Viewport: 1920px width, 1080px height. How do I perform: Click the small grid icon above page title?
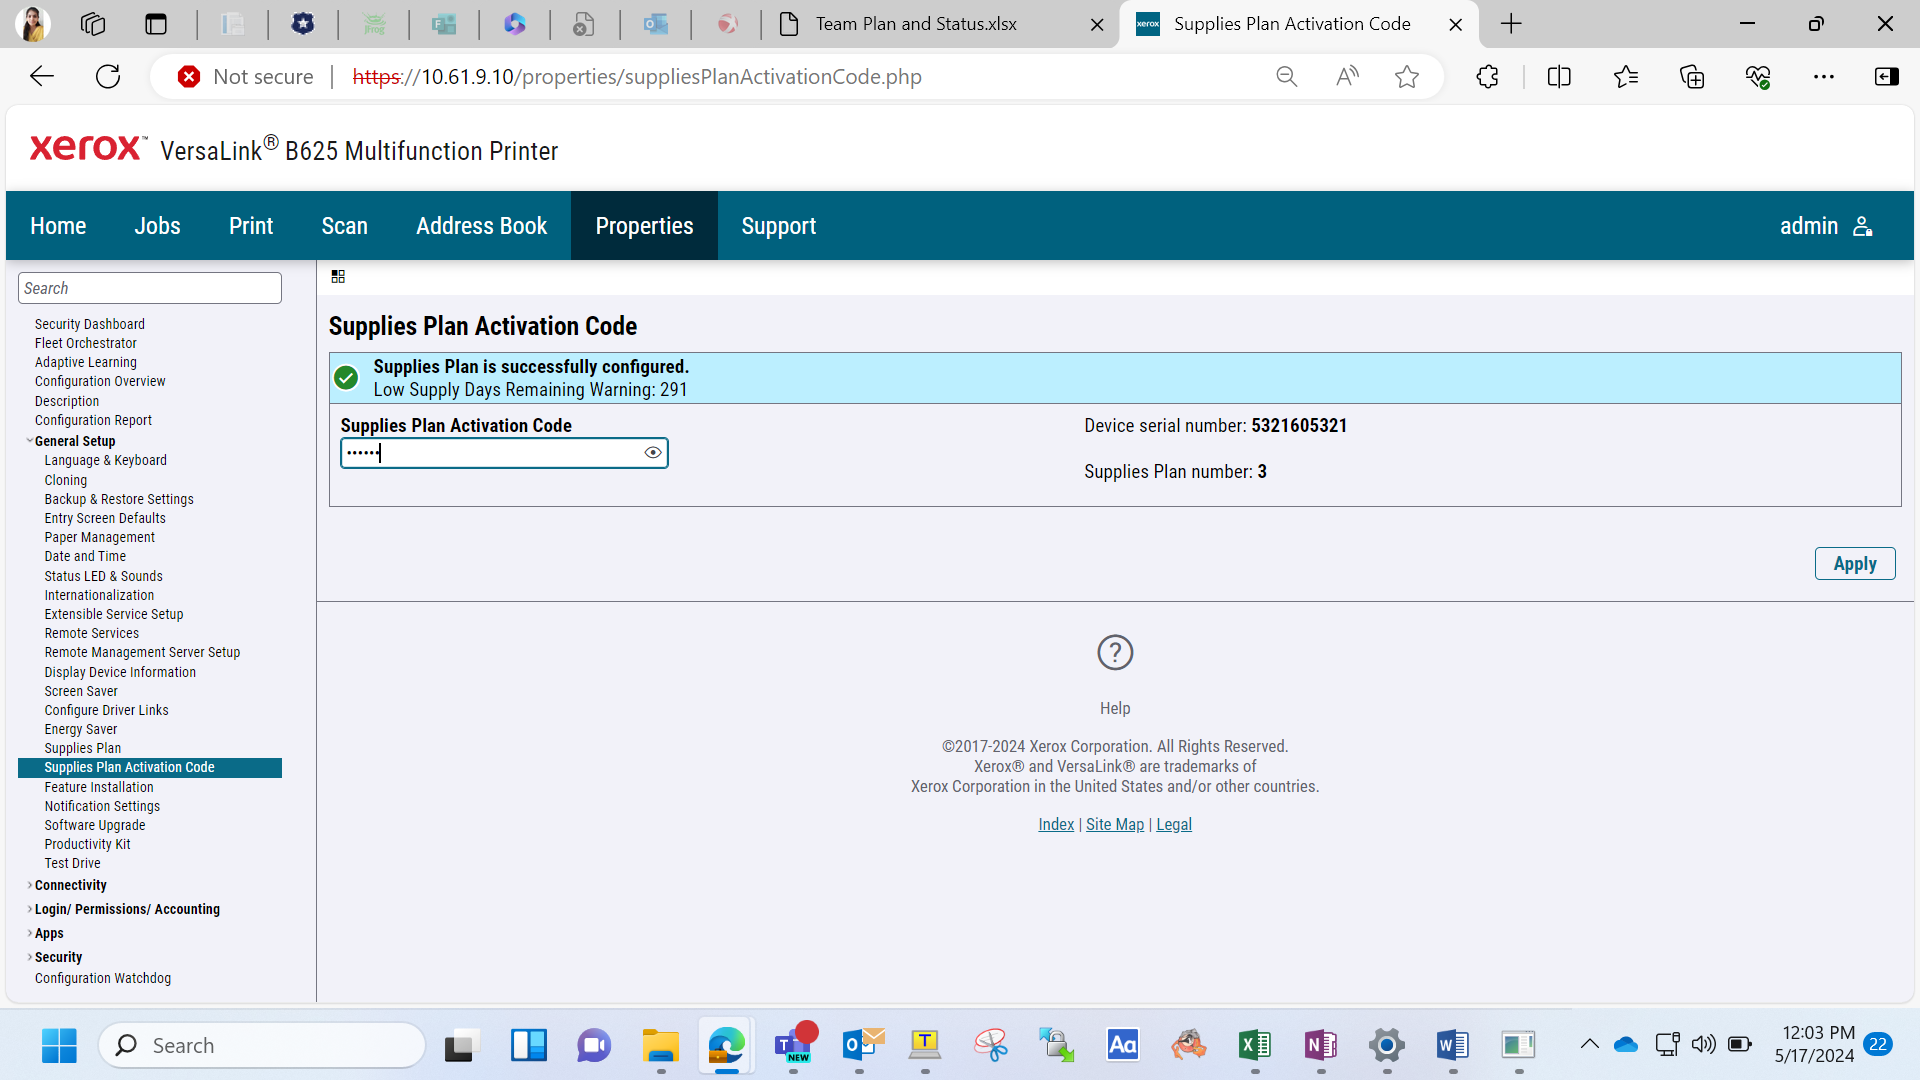(338, 277)
